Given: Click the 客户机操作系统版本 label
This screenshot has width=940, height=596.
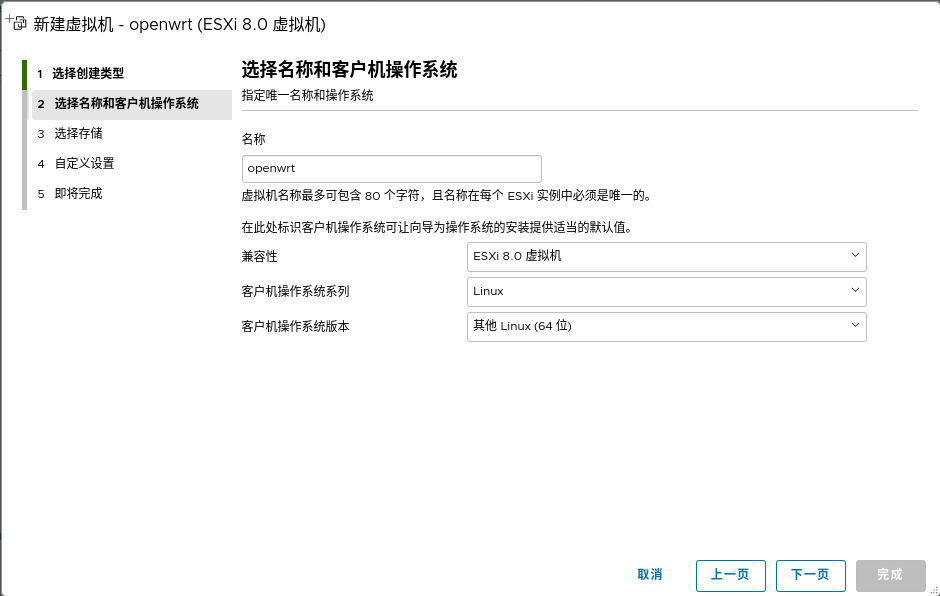Looking at the screenshot, I should tap(296, 327).
